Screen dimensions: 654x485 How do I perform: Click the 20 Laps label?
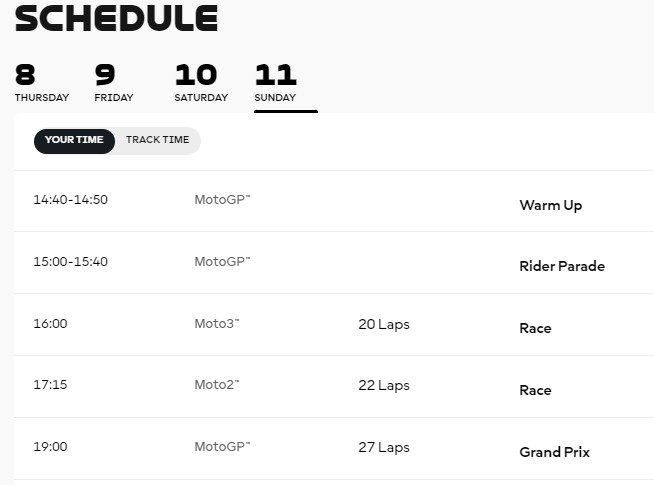click(x=384, y=324)
